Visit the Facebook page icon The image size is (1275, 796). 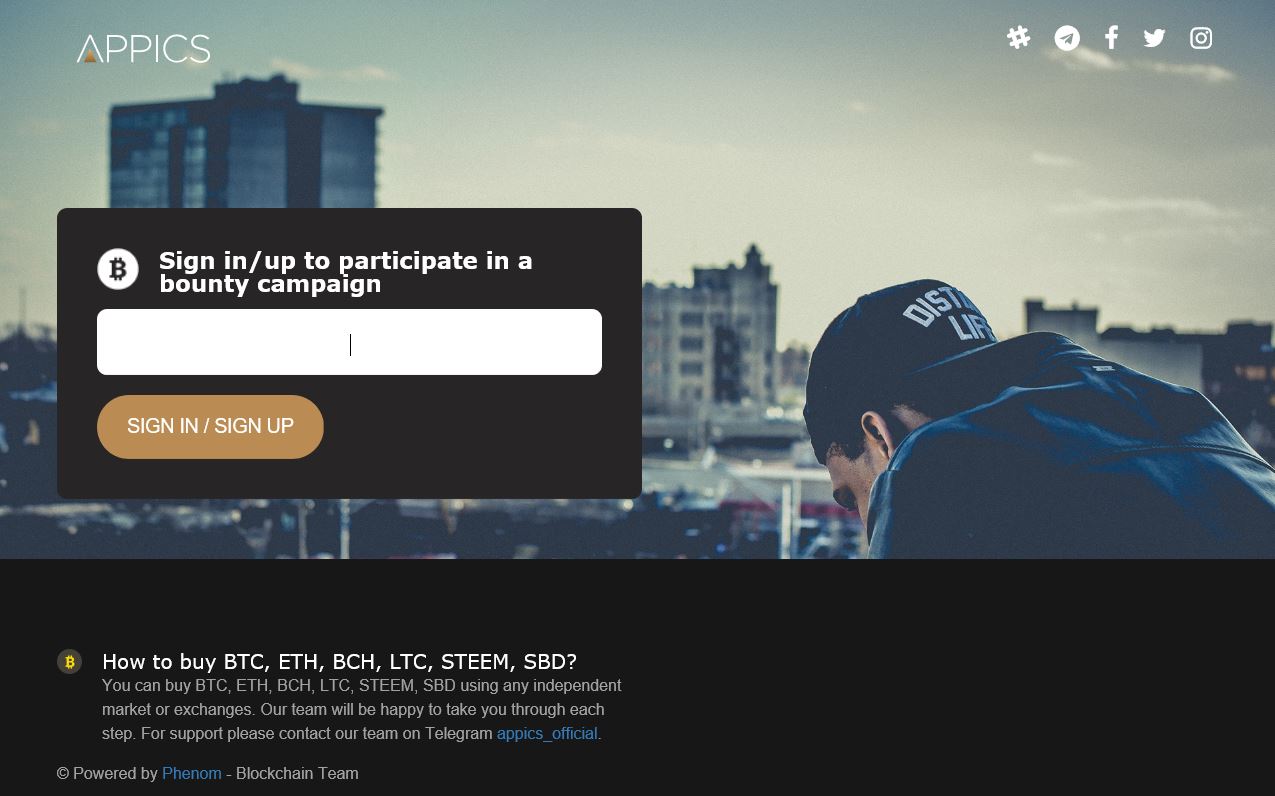click(1111, 38)
